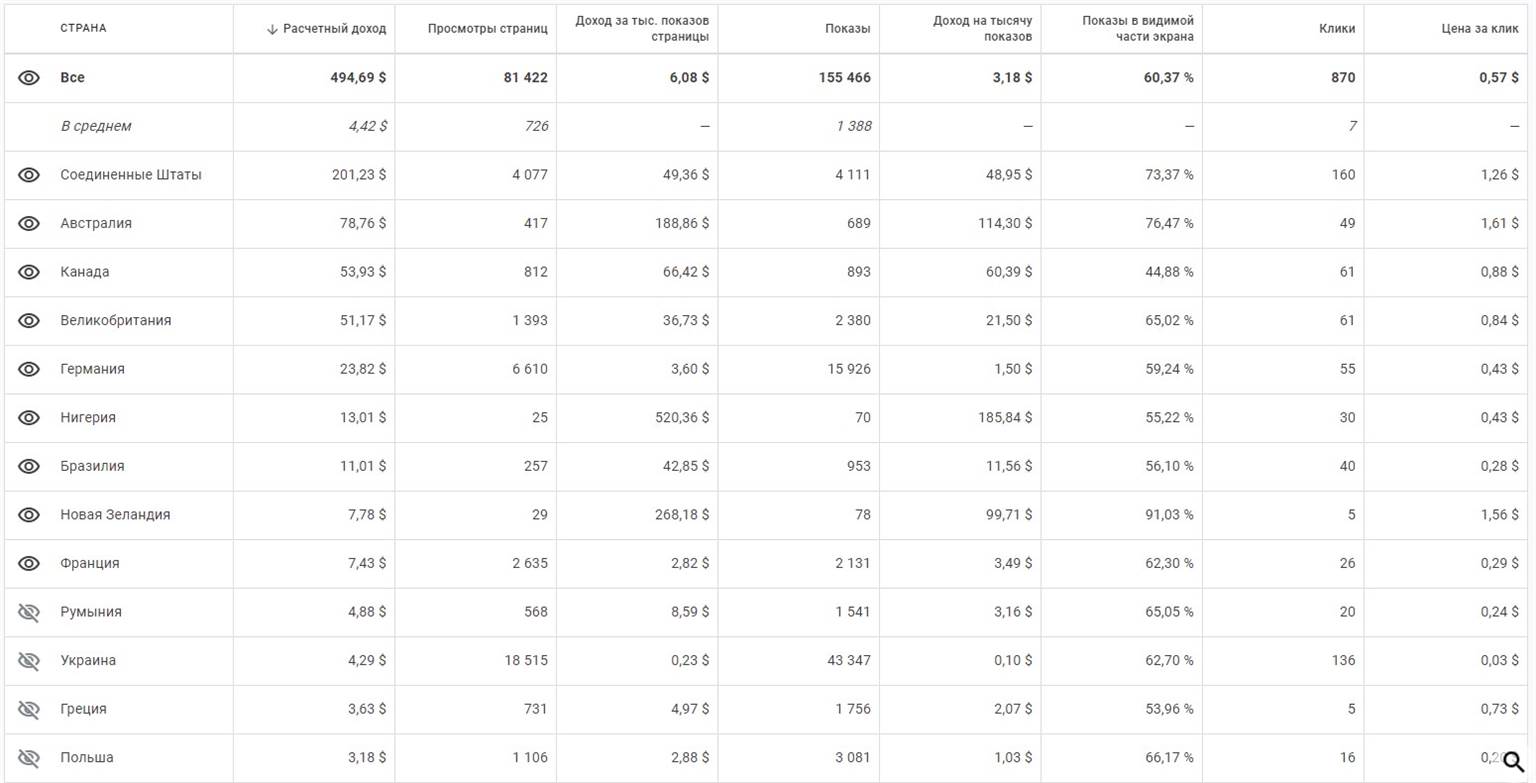Image resolution: width=1536 pixels, height=783 pixels.
Task: Click the Показы column header
Action: (x=847, y=29)
